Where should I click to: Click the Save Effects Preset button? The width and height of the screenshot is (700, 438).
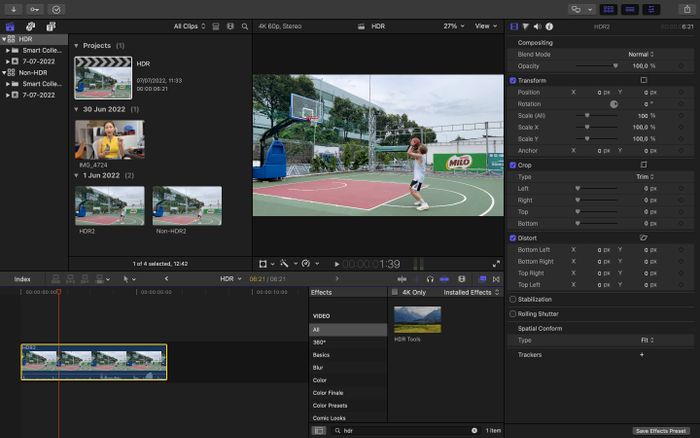click(x=663, y=431)
